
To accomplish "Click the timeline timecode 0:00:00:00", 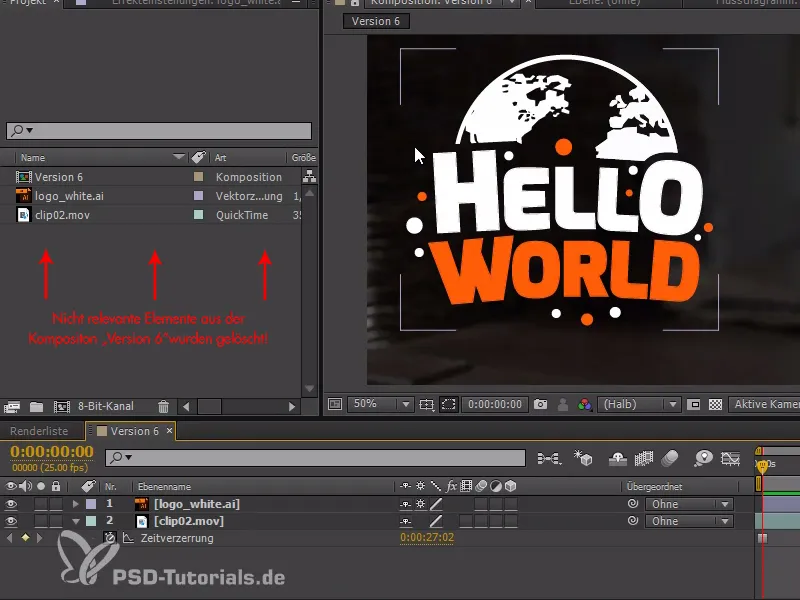I will pos(52,452).
